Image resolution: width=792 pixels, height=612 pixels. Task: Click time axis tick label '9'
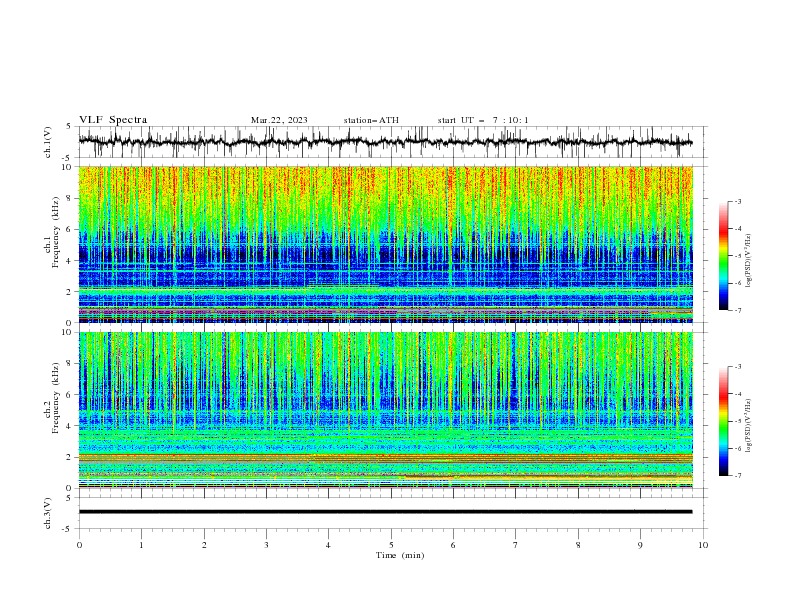click(x=640, y=545)
